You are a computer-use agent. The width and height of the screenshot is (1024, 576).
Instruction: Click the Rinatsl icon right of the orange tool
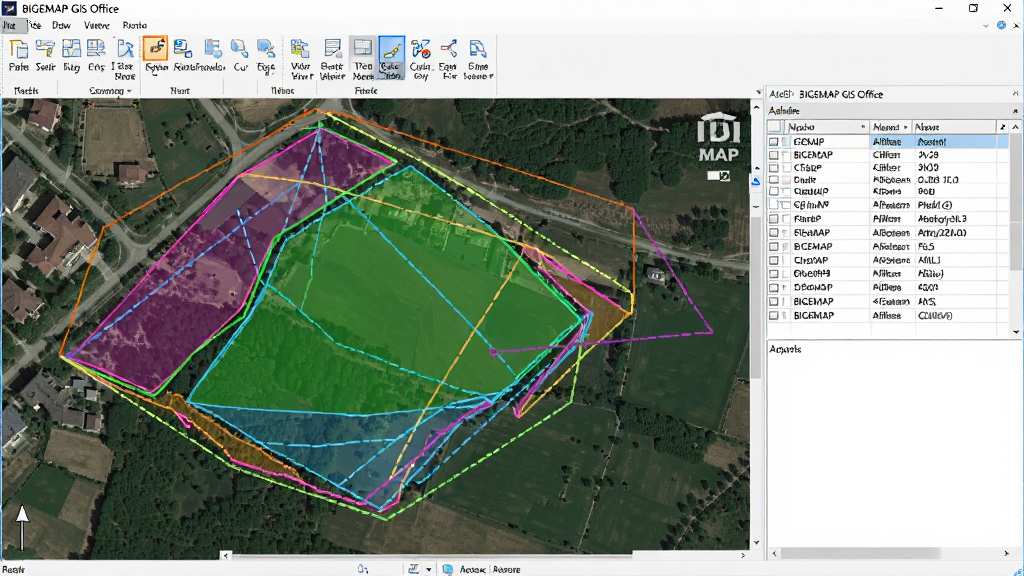tap(183, 50)
